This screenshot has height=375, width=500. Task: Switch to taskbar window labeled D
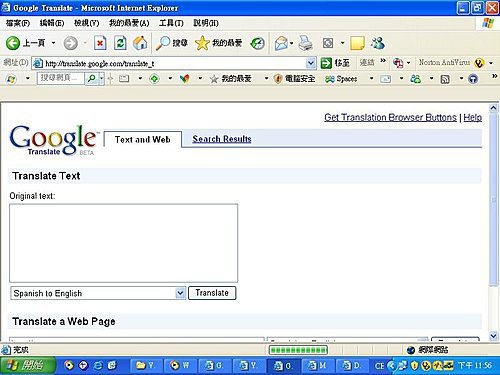coord(352,366)
